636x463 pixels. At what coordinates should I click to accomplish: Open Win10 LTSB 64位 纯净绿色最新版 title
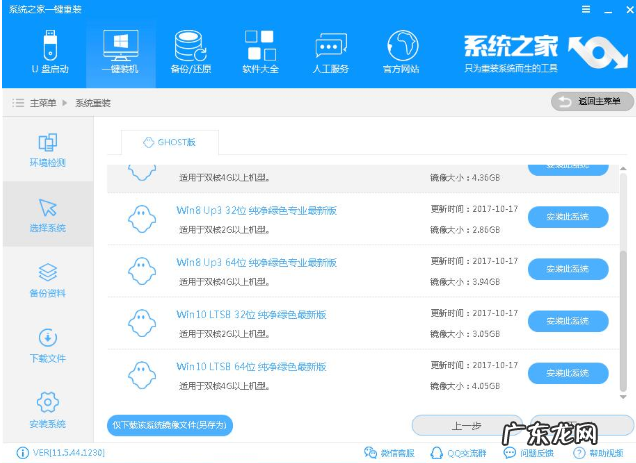(x=251, y=367)
